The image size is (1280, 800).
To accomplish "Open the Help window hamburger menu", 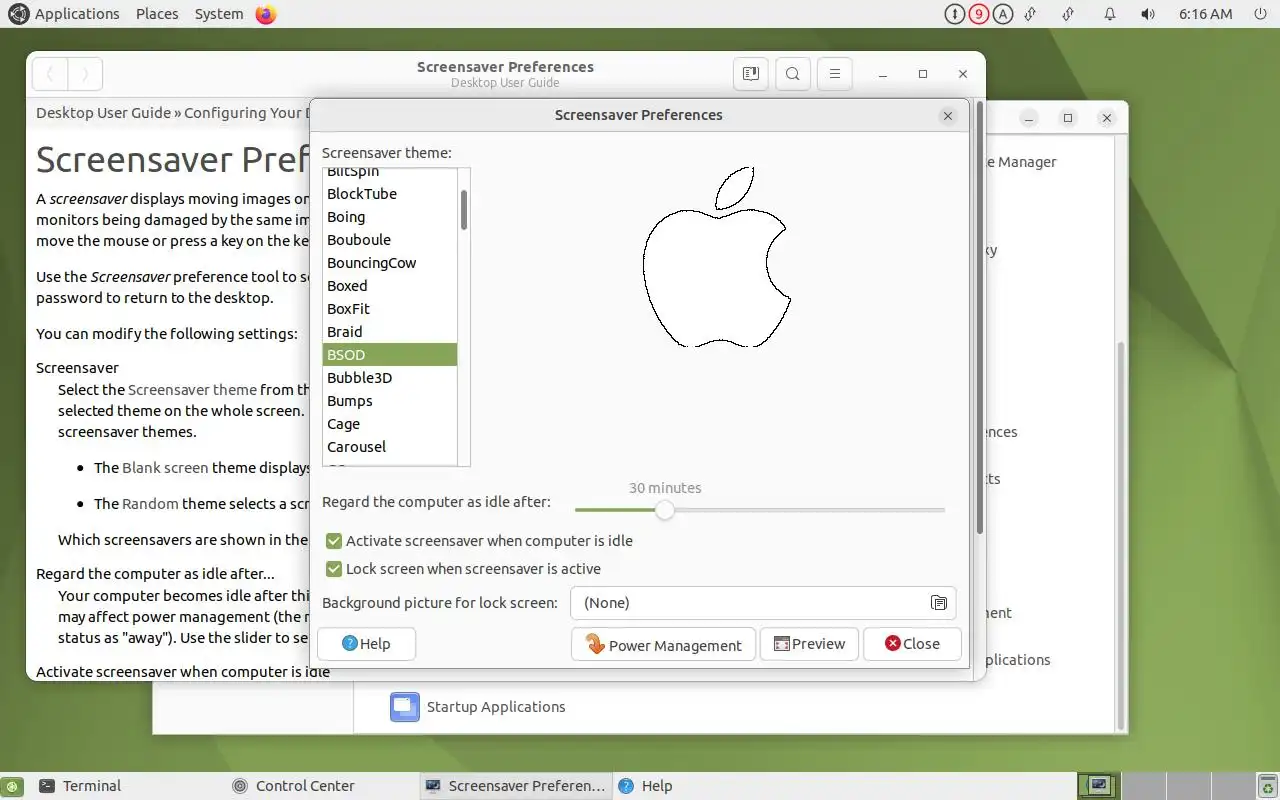I will point(834,74).
